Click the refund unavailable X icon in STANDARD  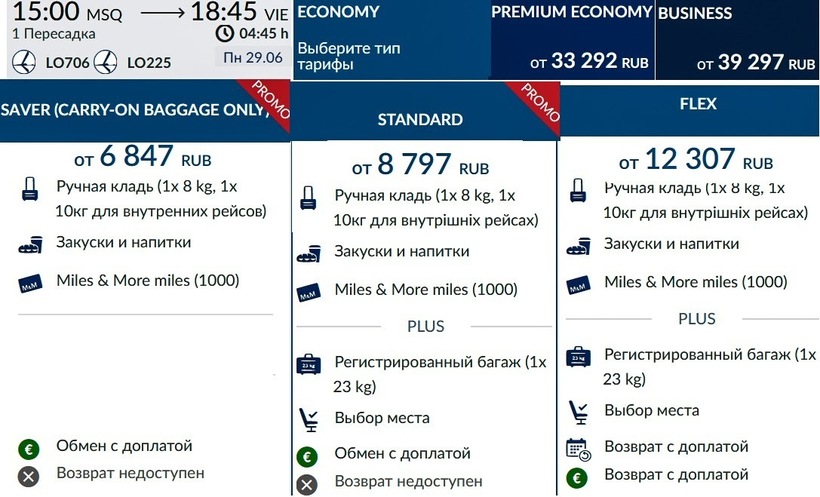(x=308, y=484)
